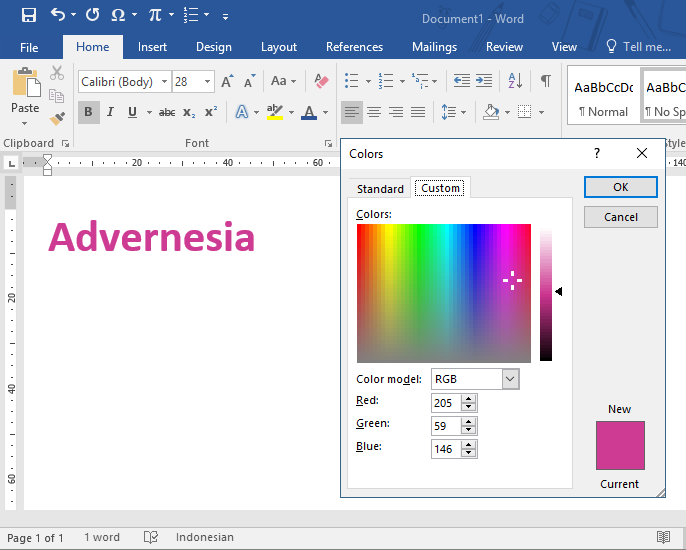The width and height of the screenshot is (686, 550).
Task: Apply a bulleted list
Action: [352, 81]
